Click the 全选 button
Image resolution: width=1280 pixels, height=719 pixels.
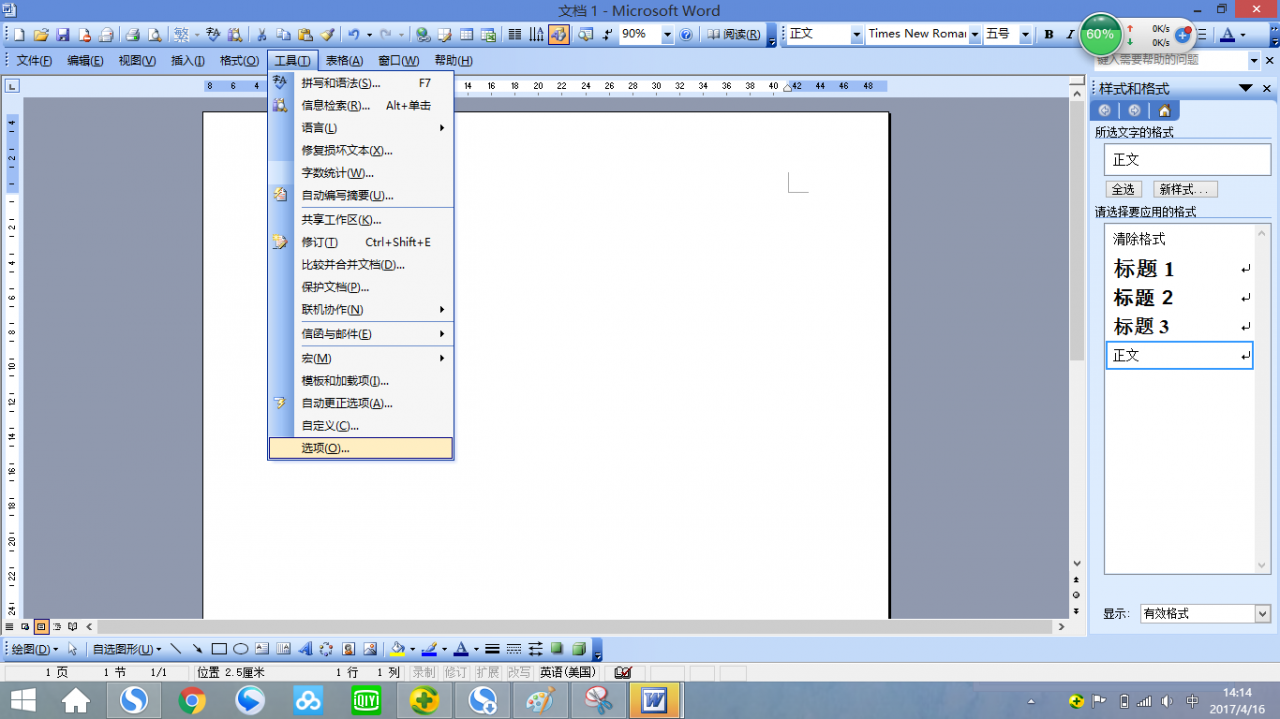(1123, 189)
